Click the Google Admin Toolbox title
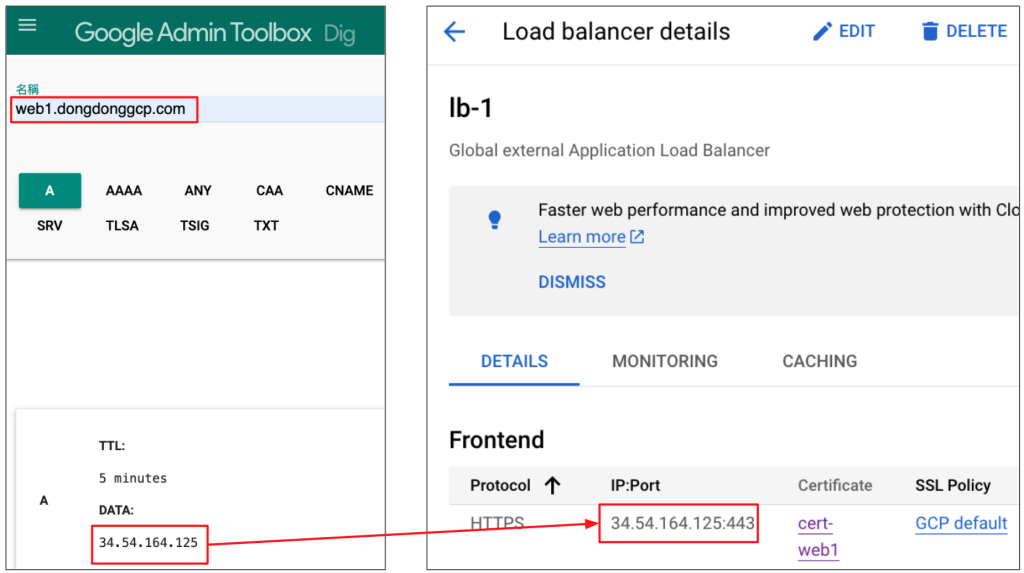 point(193,33)
